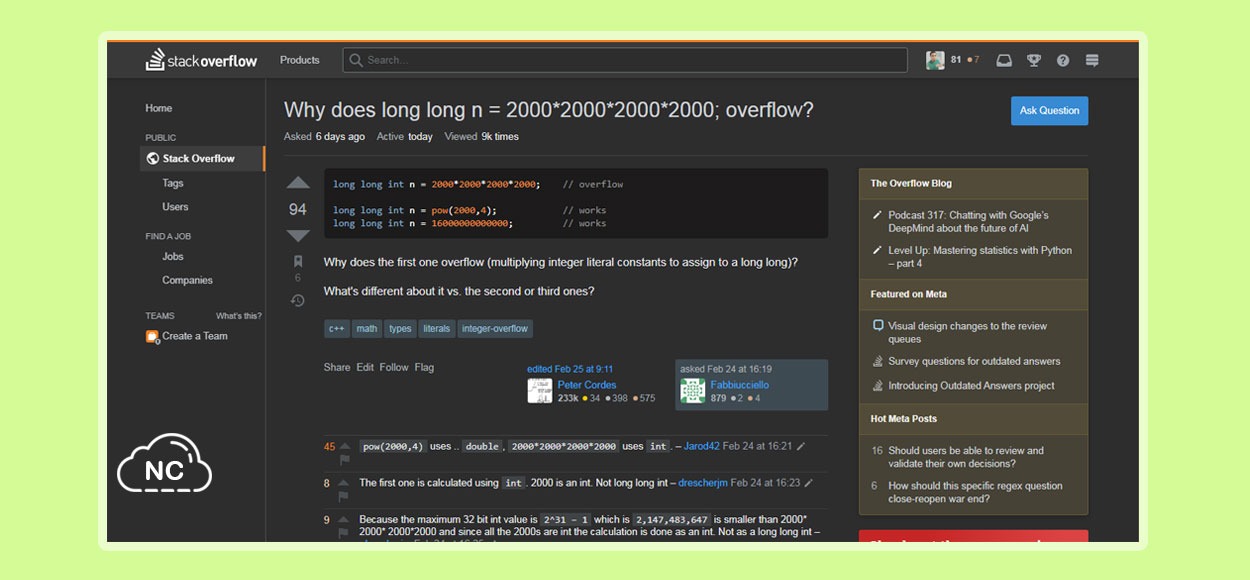
Task: Open Fabbiucciello profile link
Action: click(740, 385)
